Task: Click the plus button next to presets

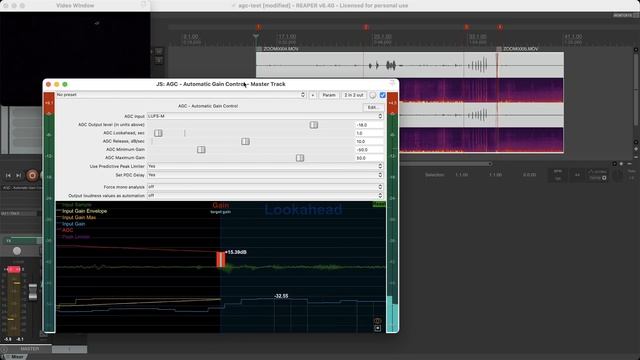Action: [313, 95]
